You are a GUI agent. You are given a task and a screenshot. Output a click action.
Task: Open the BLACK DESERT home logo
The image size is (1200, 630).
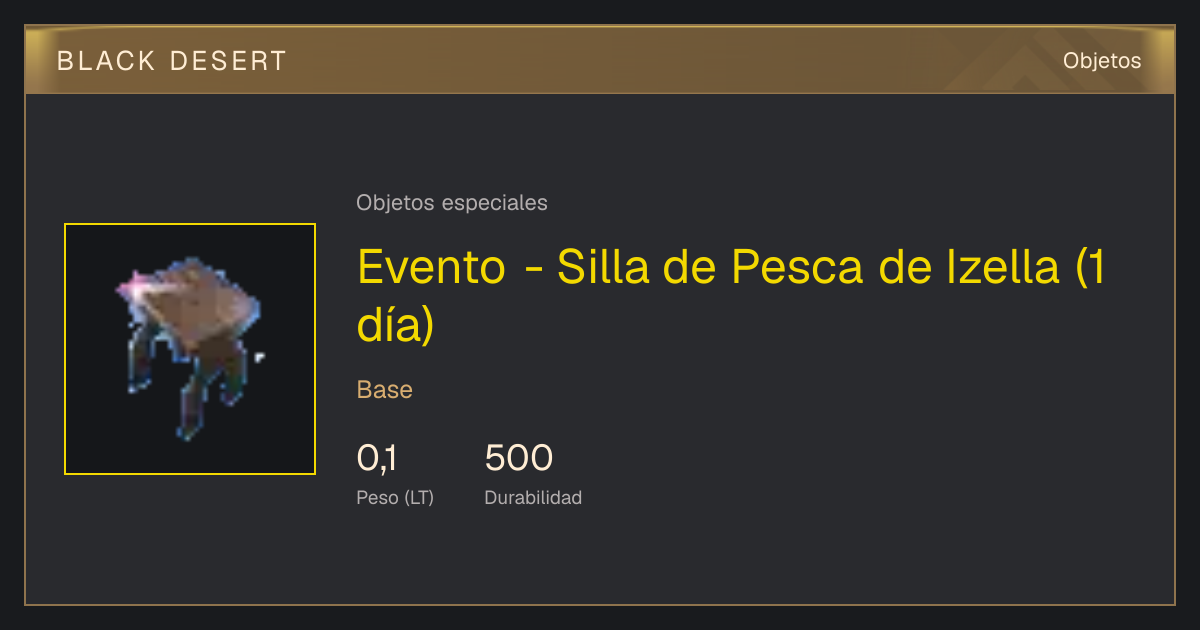click(172, 61)
